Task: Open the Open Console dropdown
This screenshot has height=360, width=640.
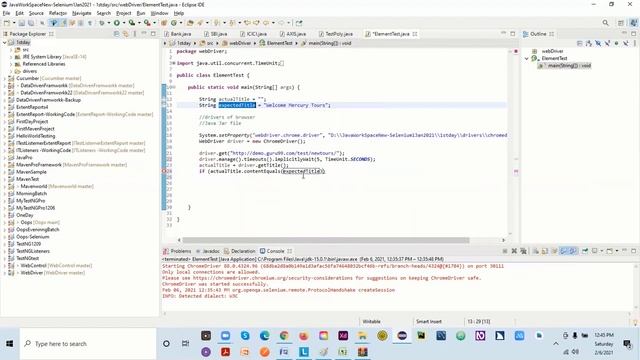Action: point(617,251)
